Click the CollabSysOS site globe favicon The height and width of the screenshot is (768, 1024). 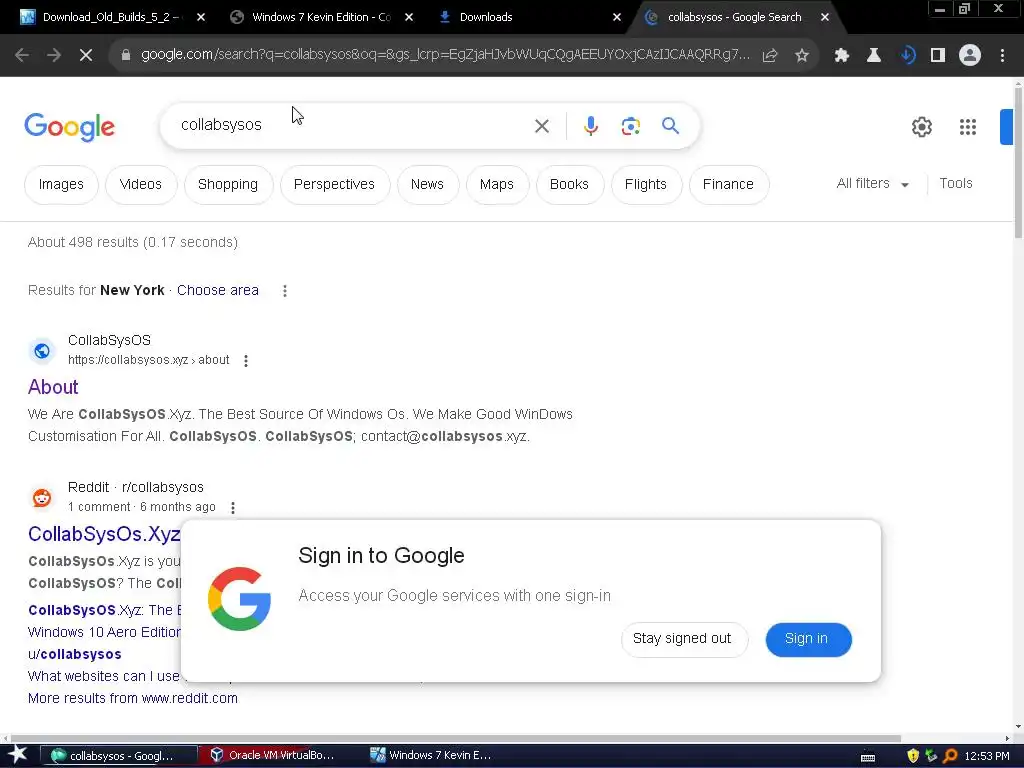click(42, 351)
